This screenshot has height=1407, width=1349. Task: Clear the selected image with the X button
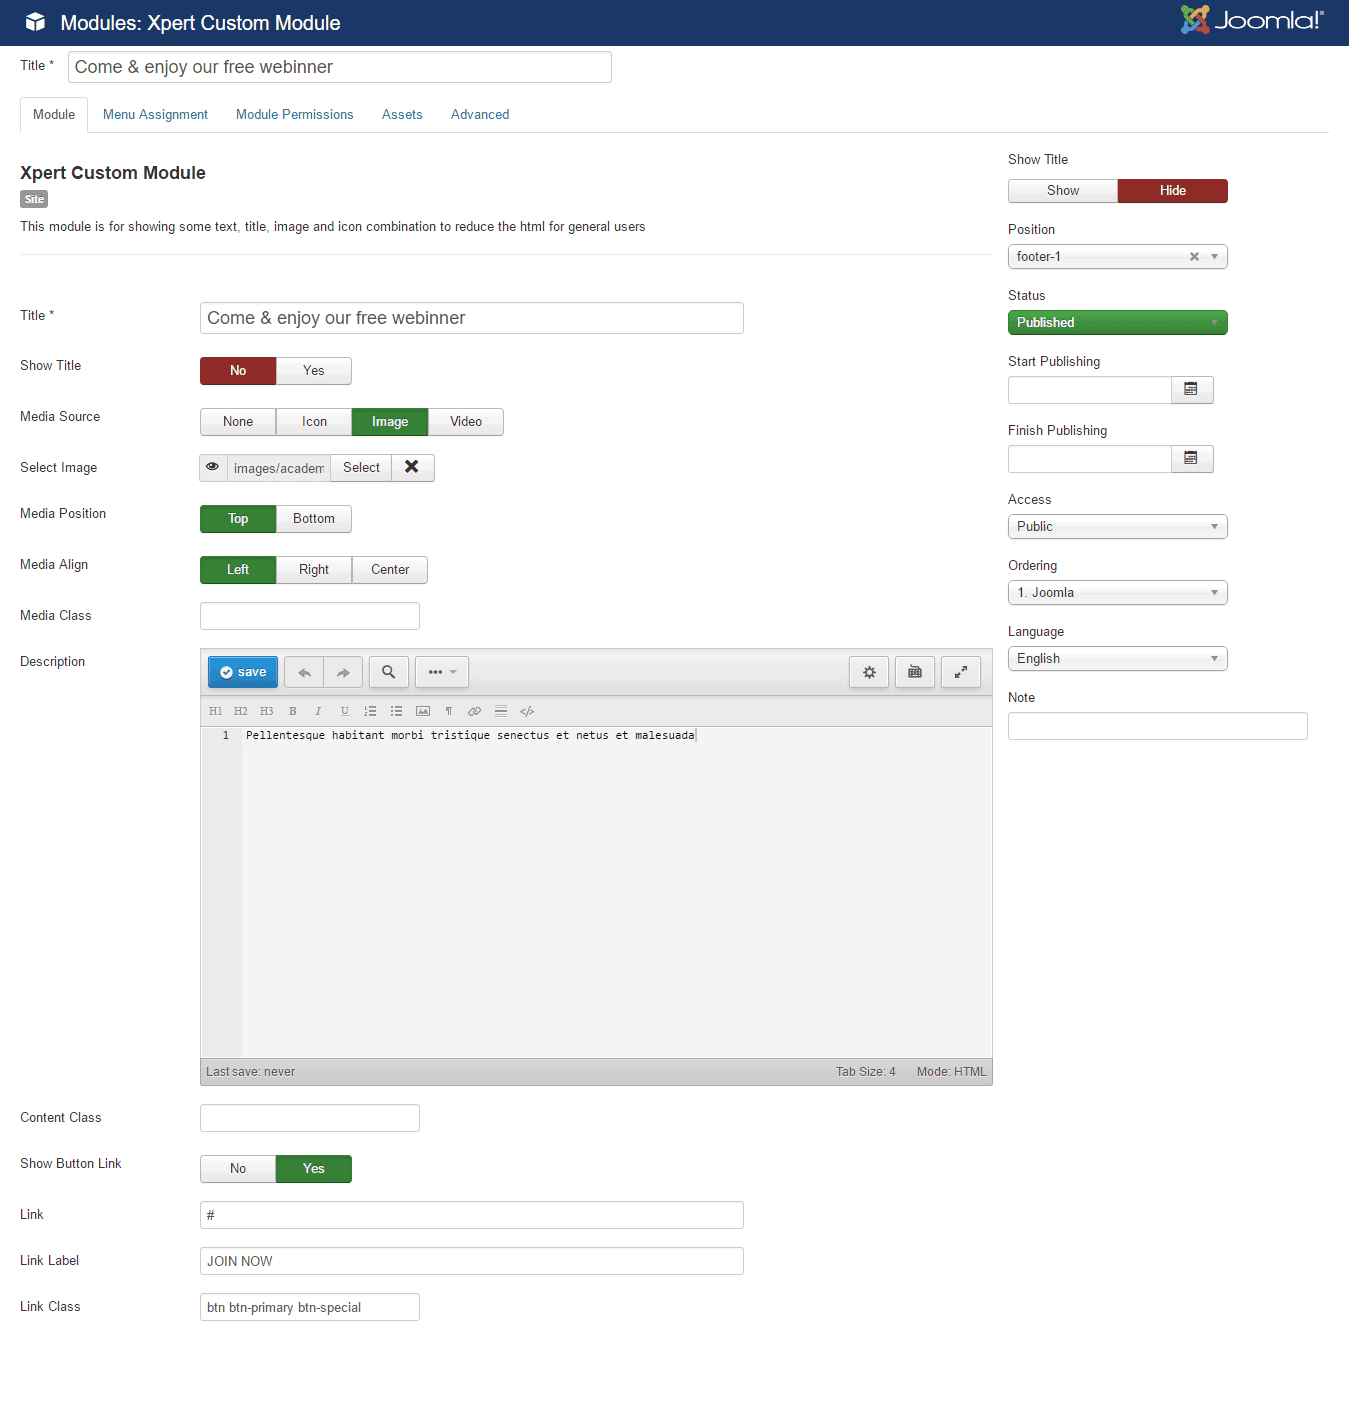click(x=412, y=468)
